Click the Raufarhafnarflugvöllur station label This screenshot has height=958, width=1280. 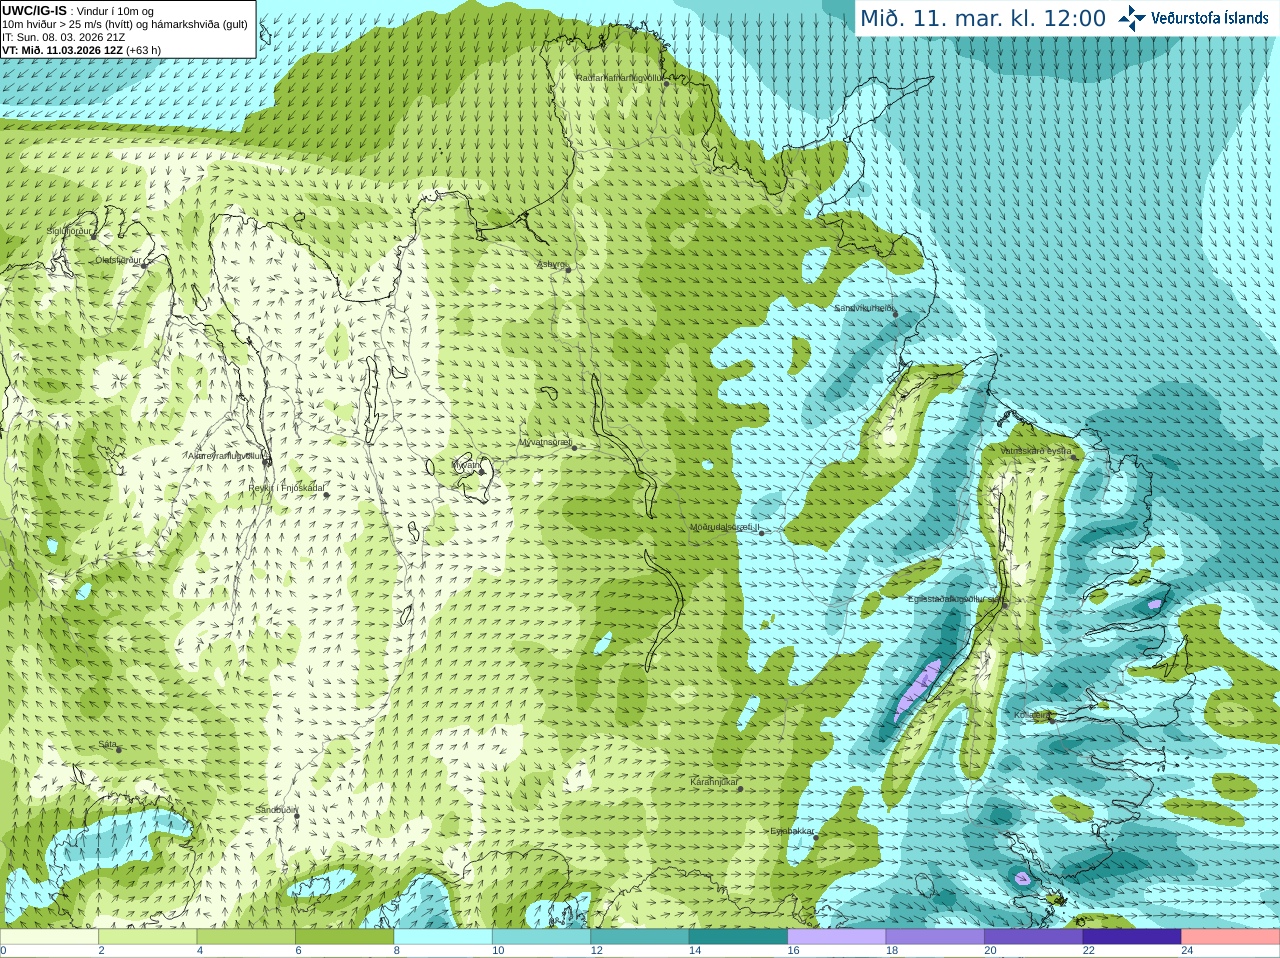[x=618, y=77]
